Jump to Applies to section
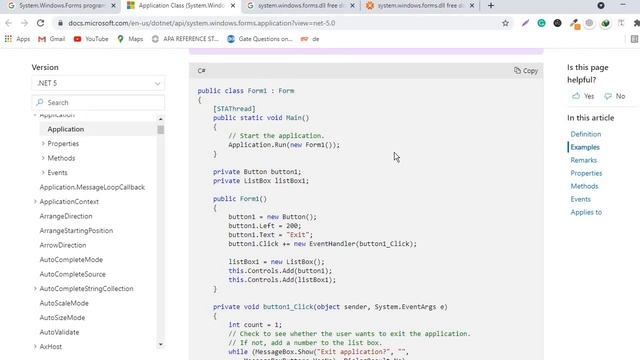The width and height of the screenshot is (640, 360). point(586,213)
